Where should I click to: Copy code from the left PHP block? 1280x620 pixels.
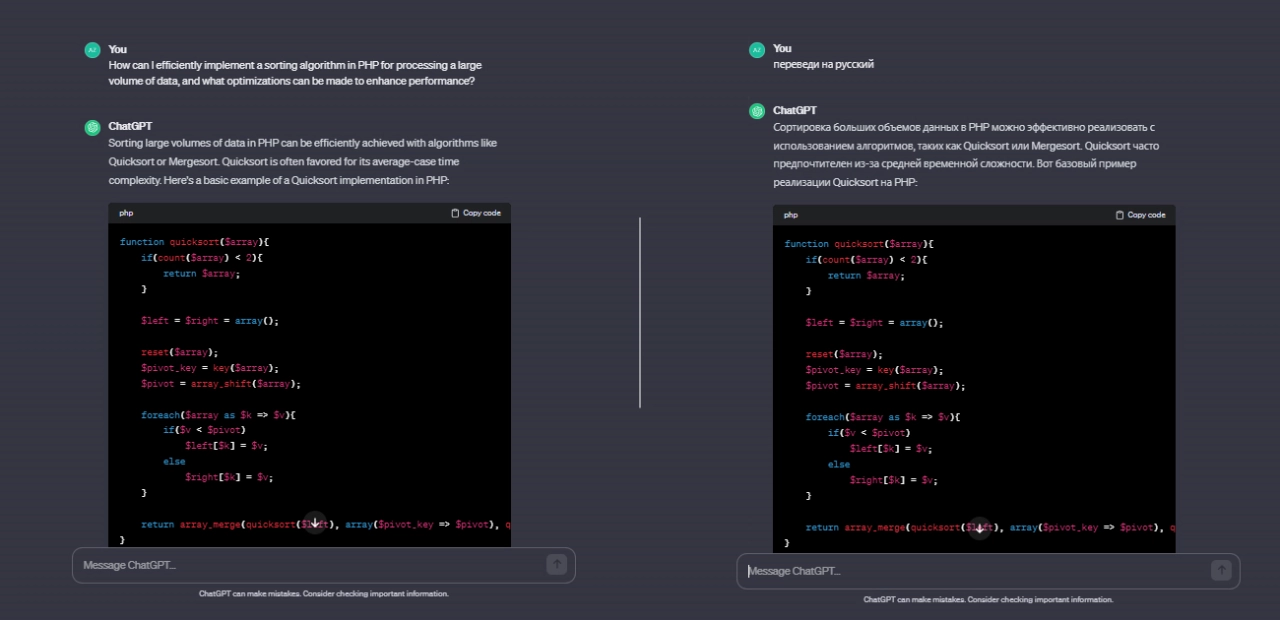click(476, 213)
